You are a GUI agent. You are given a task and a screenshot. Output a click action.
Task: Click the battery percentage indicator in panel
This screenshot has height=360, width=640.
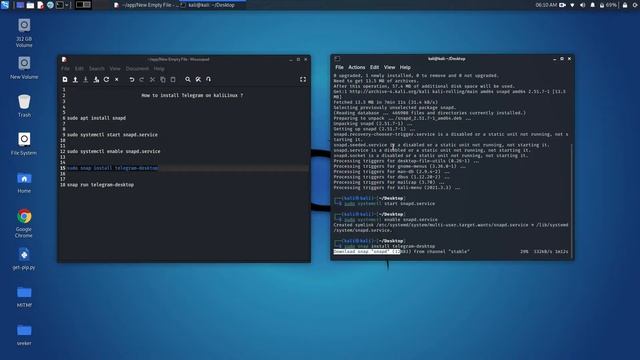pyautogui.click(x=608, y=5)
